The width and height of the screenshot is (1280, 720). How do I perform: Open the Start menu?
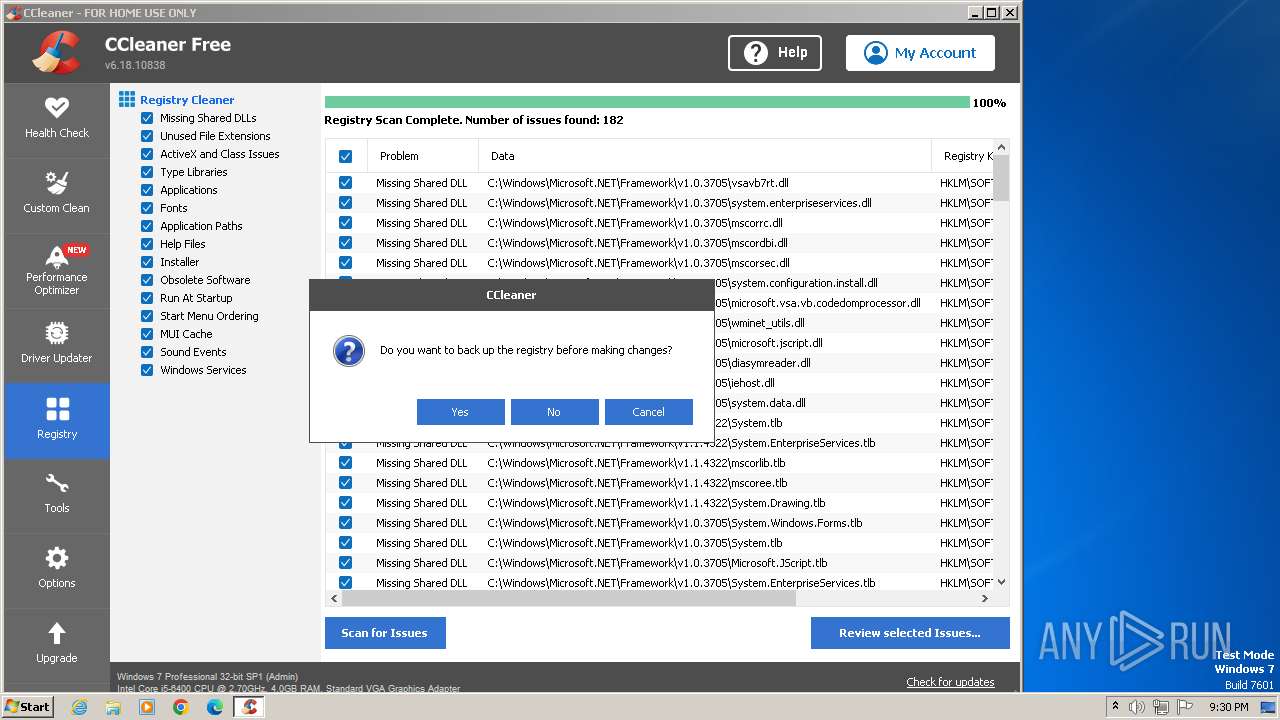click(x=28, y=707)
